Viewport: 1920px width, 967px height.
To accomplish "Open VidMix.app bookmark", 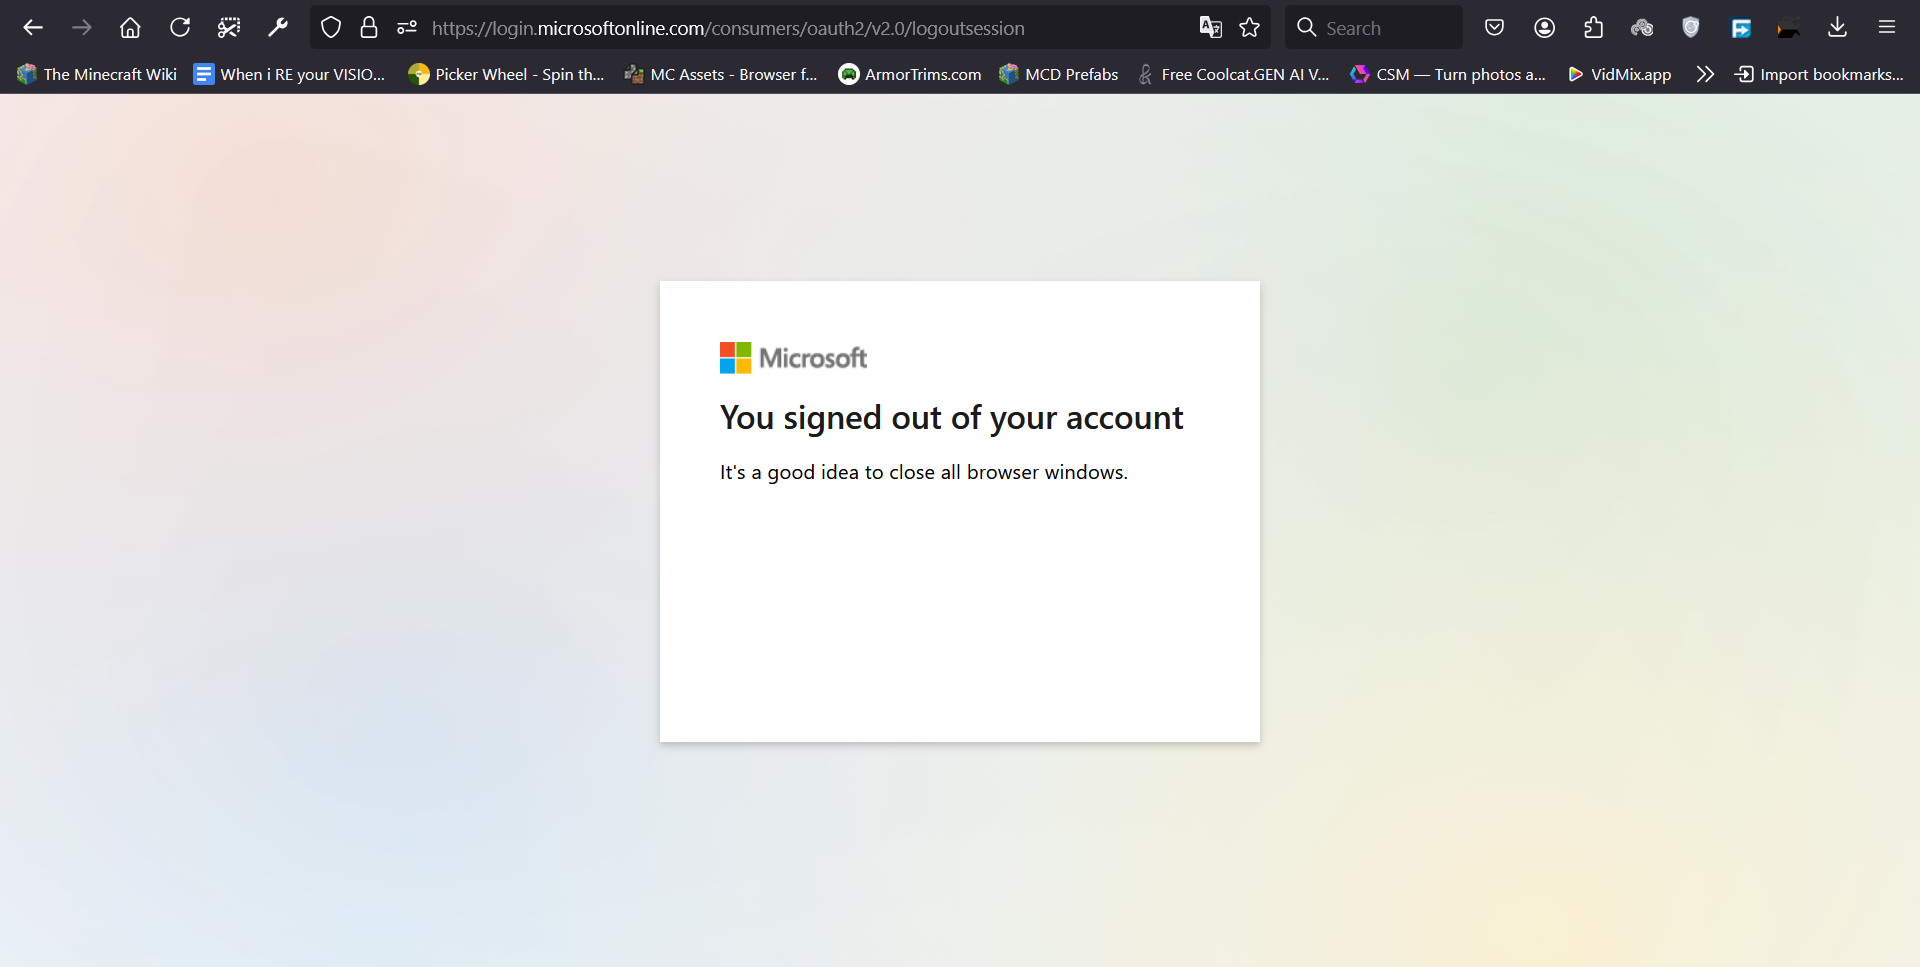I will click(x=1619, y=74).
